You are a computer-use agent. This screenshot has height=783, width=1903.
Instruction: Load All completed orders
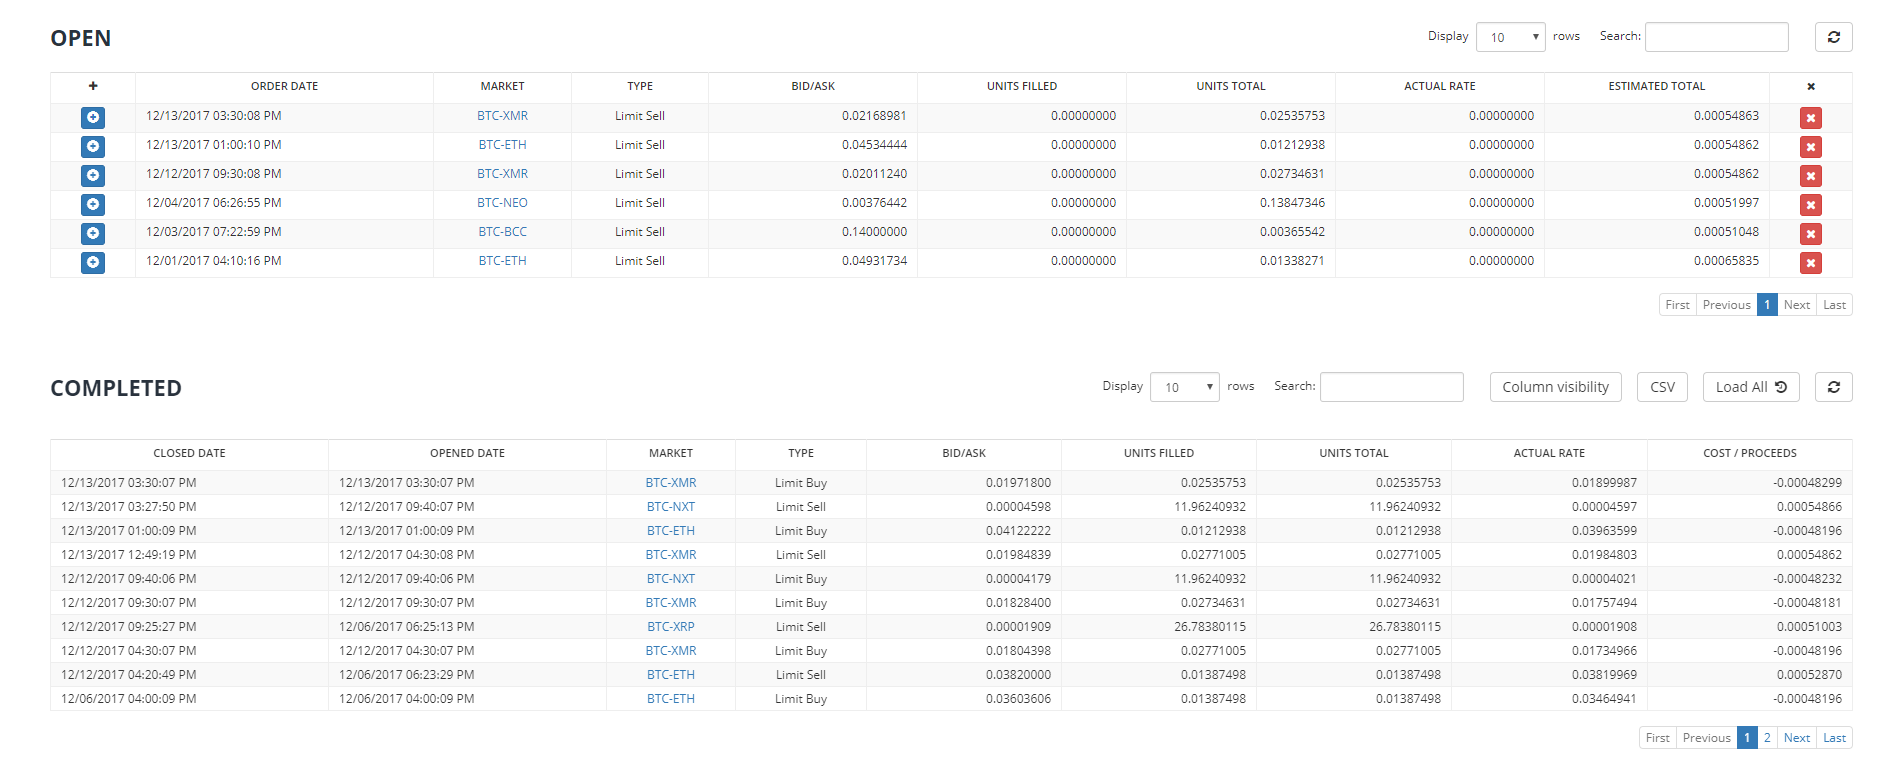(1751, 387)
